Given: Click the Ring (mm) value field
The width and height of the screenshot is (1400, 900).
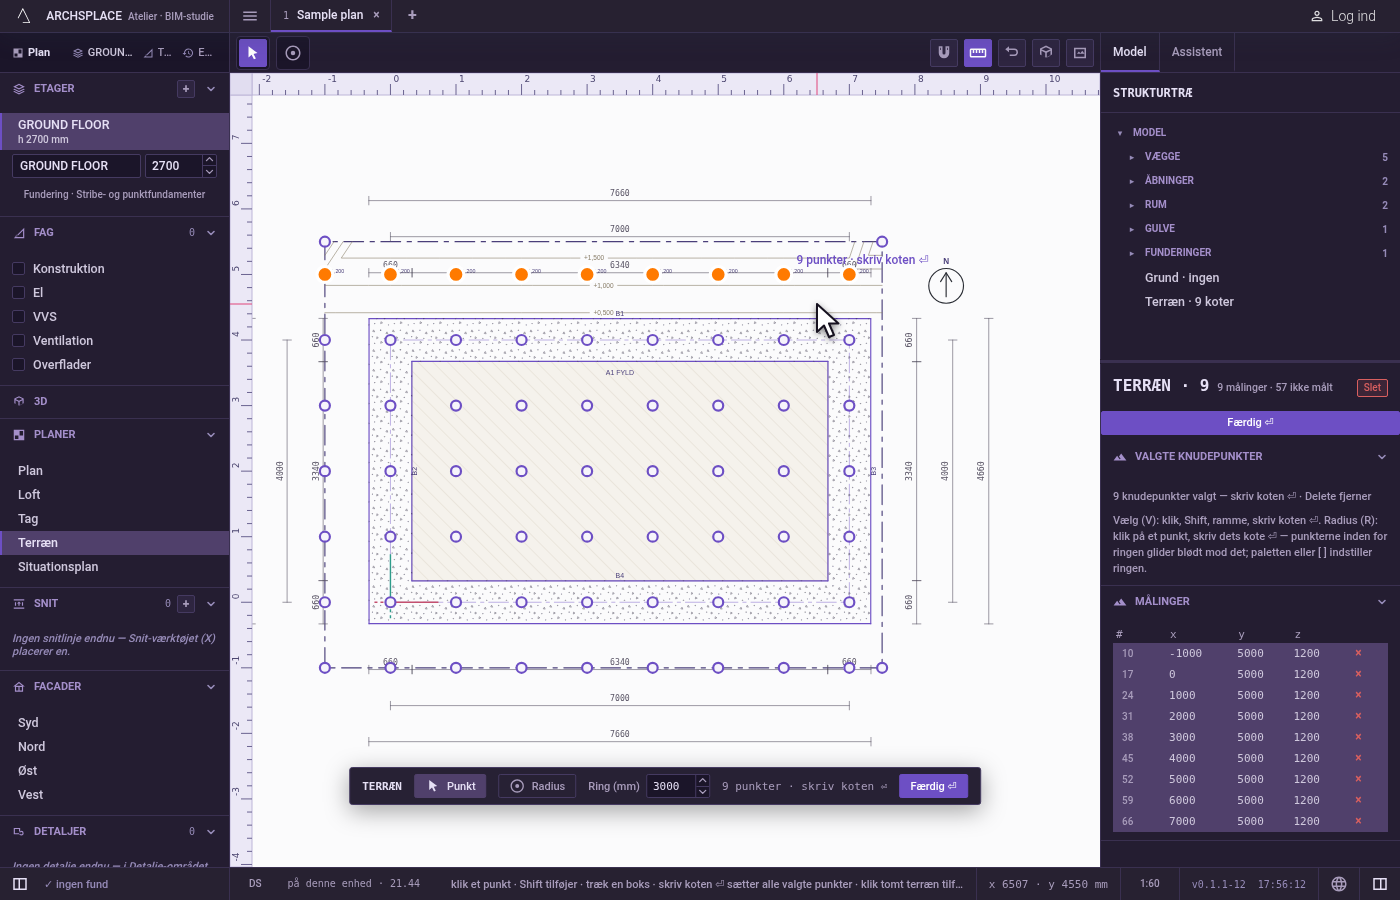Looking at the screenshot, I should (x=671, y=786).
